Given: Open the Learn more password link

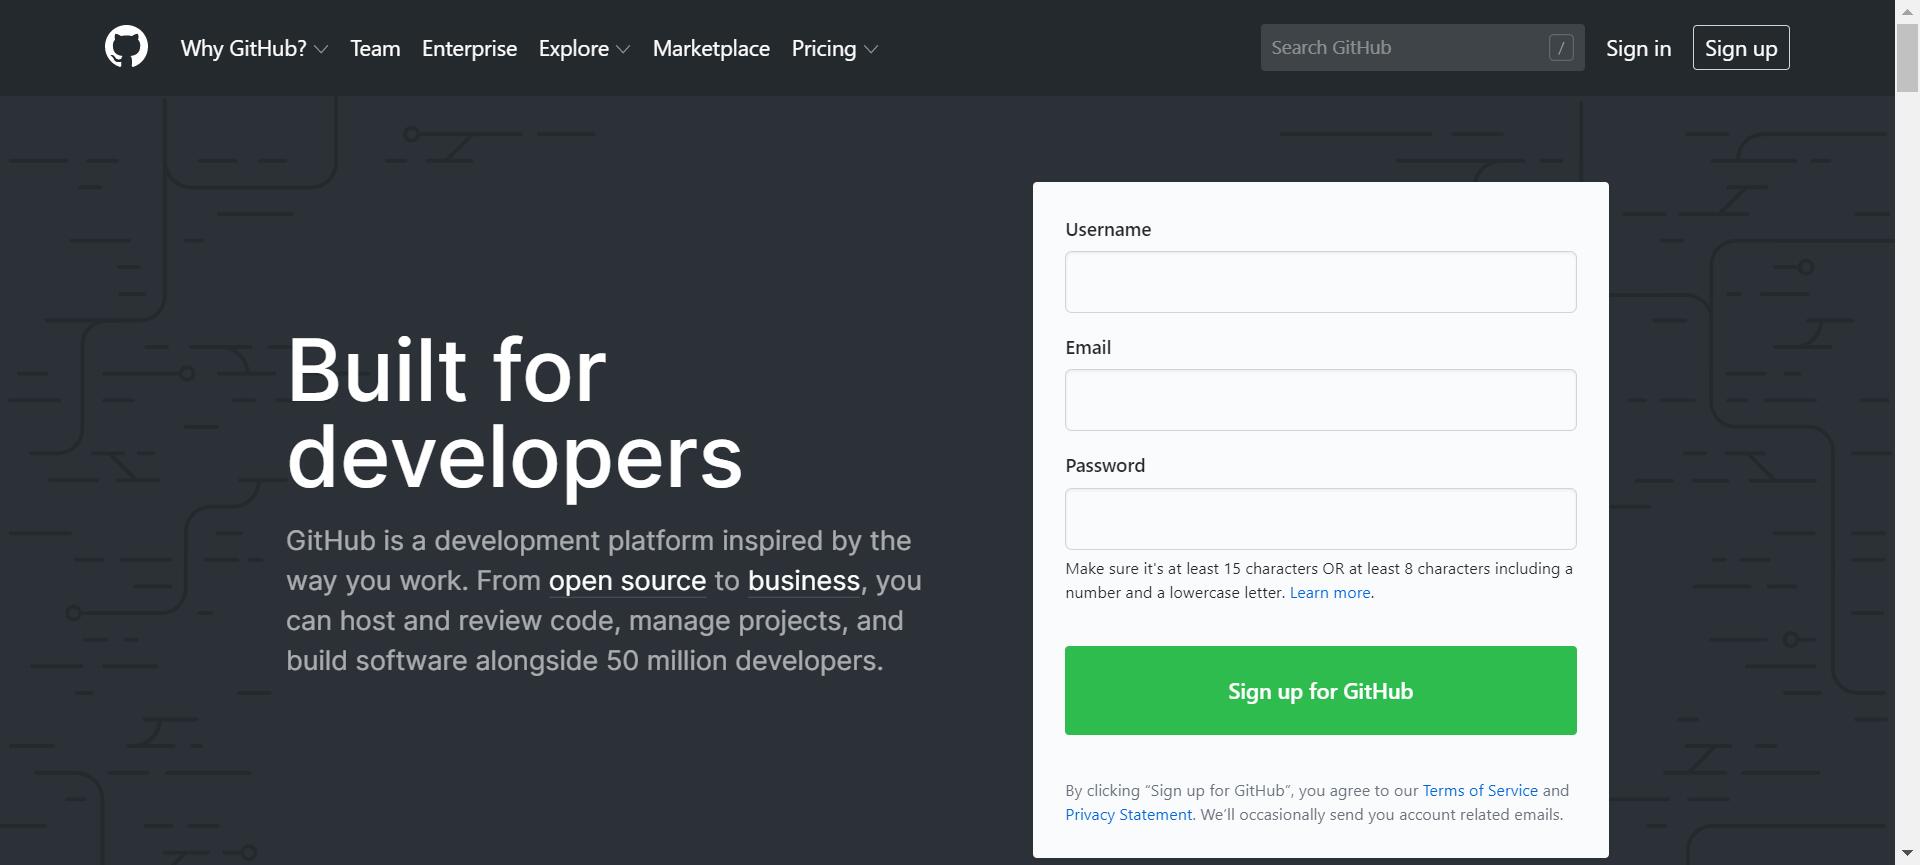Looking at the screenshot, I should coord(1330,592).
